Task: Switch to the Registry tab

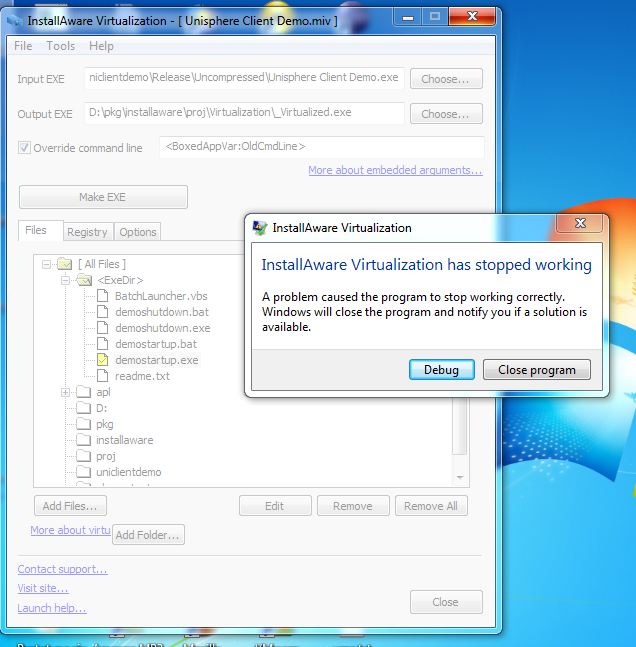Action: point(87,232)
